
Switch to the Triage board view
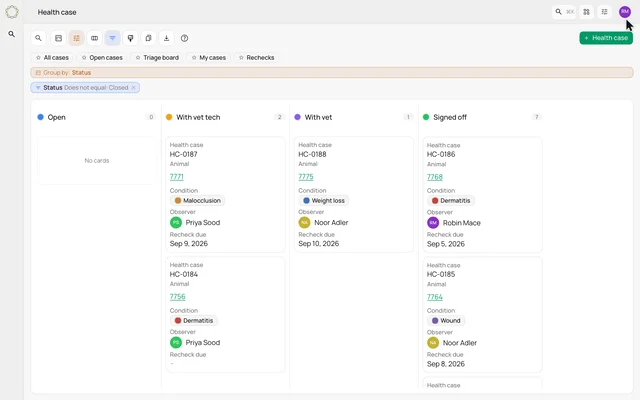pyautogui.click(x=157, y=58)
